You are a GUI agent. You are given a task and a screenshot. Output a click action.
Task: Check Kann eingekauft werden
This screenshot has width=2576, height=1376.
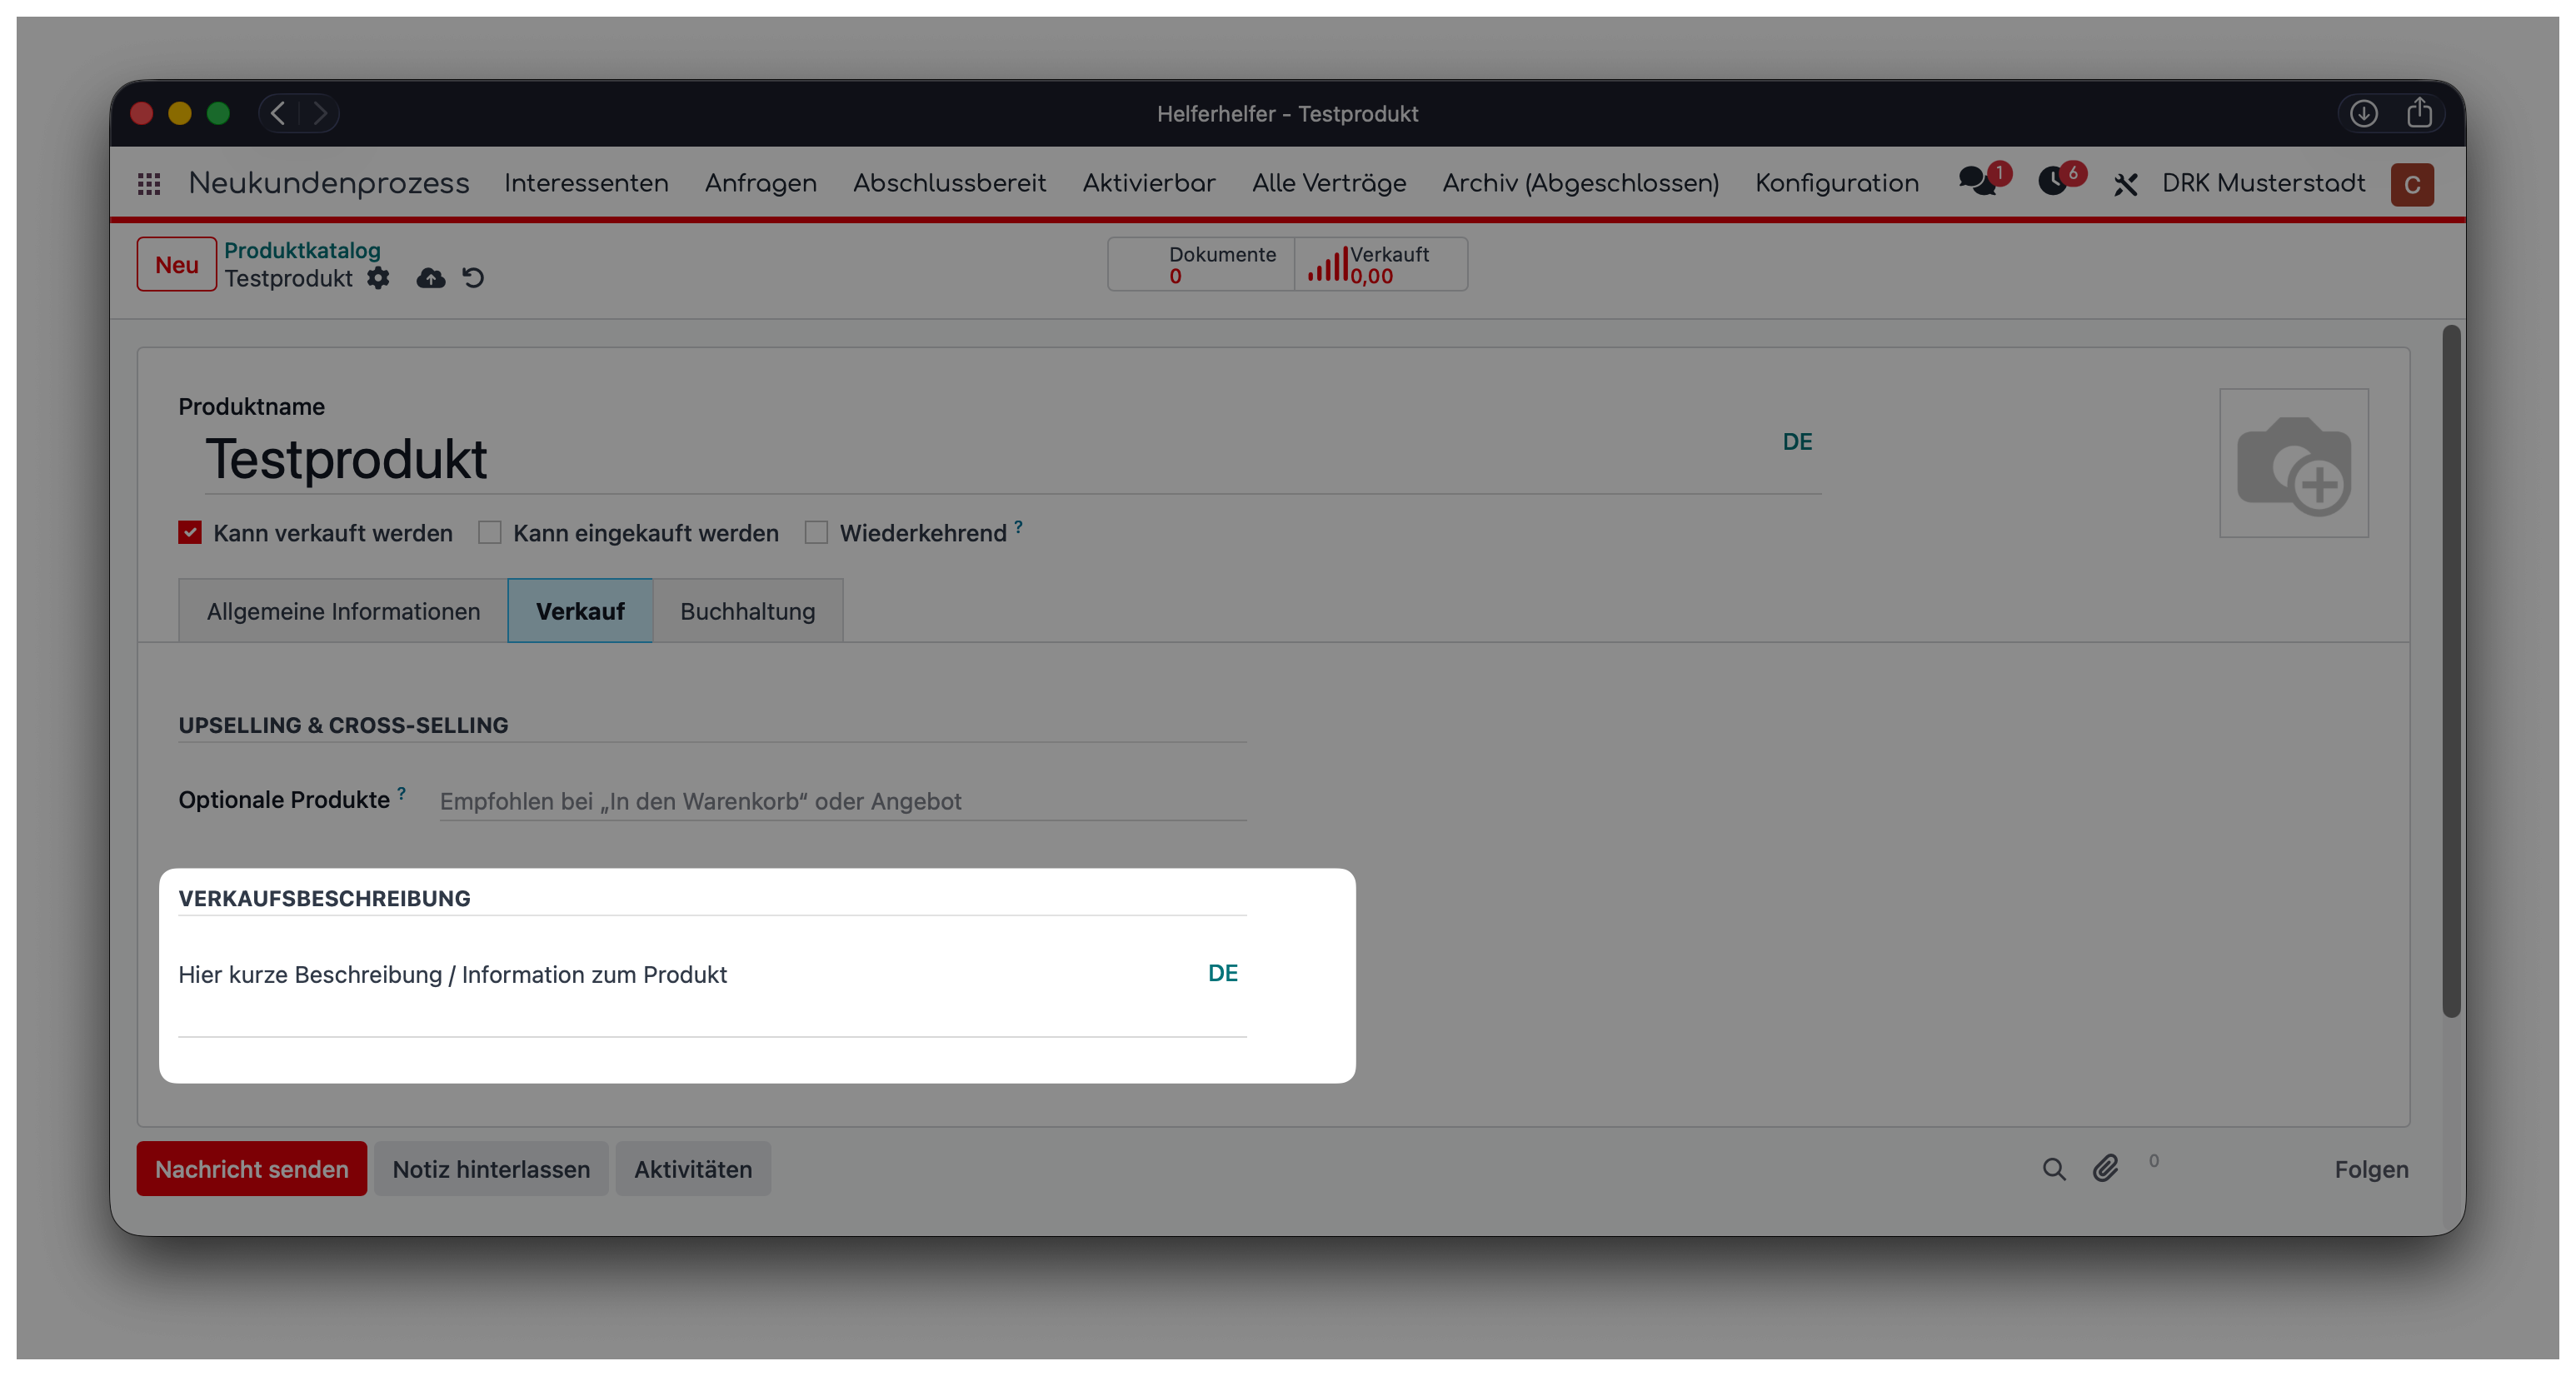point(489,533)
